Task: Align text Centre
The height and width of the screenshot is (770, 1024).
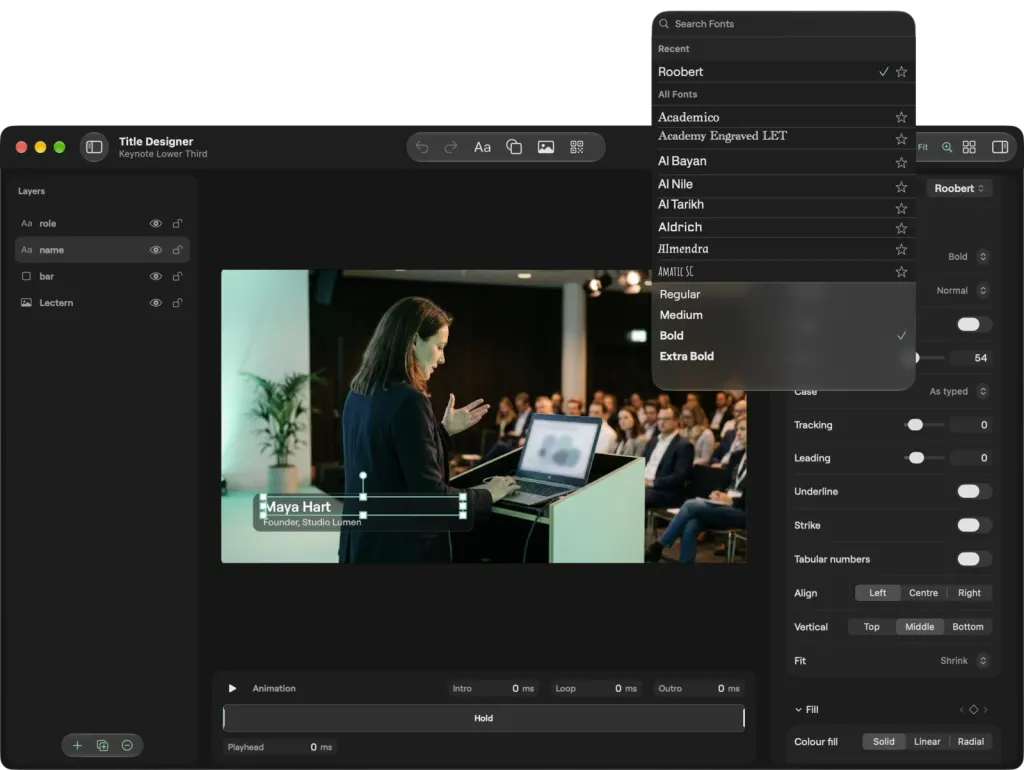Action: pyautogui.click(x=923, y=592)
